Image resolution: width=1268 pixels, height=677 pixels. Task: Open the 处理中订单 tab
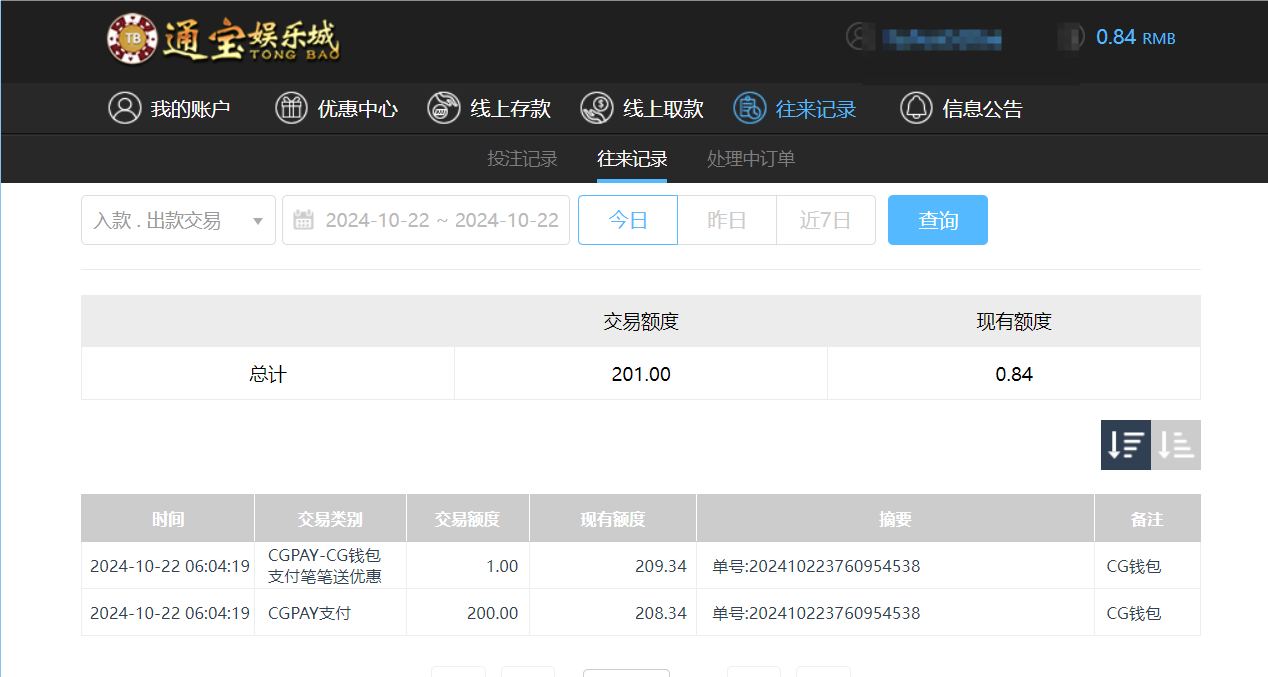[750, 158]
